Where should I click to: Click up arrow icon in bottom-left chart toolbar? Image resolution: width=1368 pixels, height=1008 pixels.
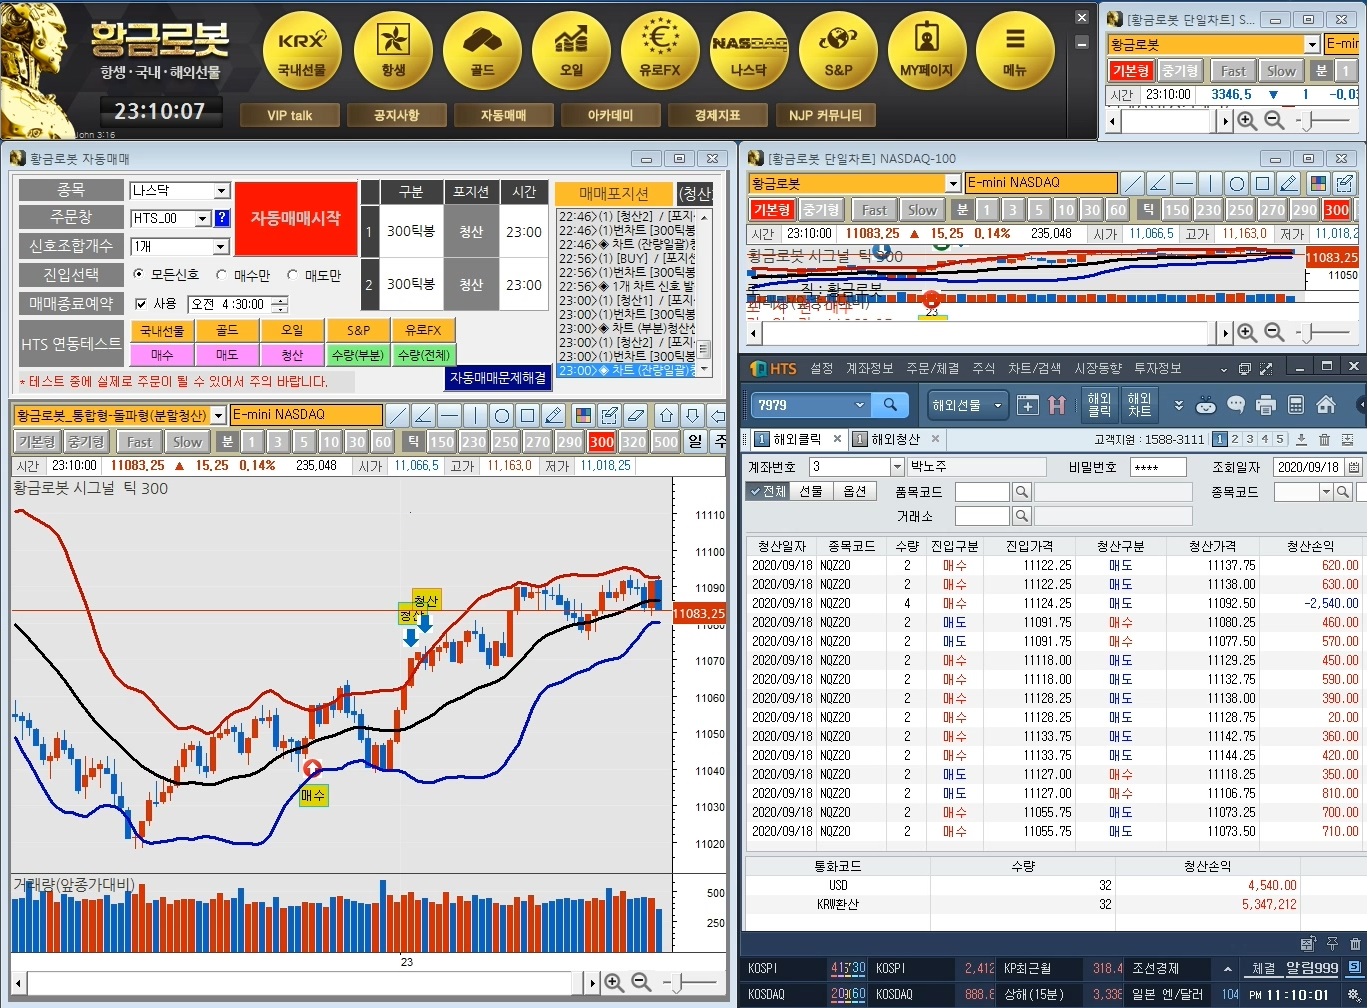tap(666, 416)
